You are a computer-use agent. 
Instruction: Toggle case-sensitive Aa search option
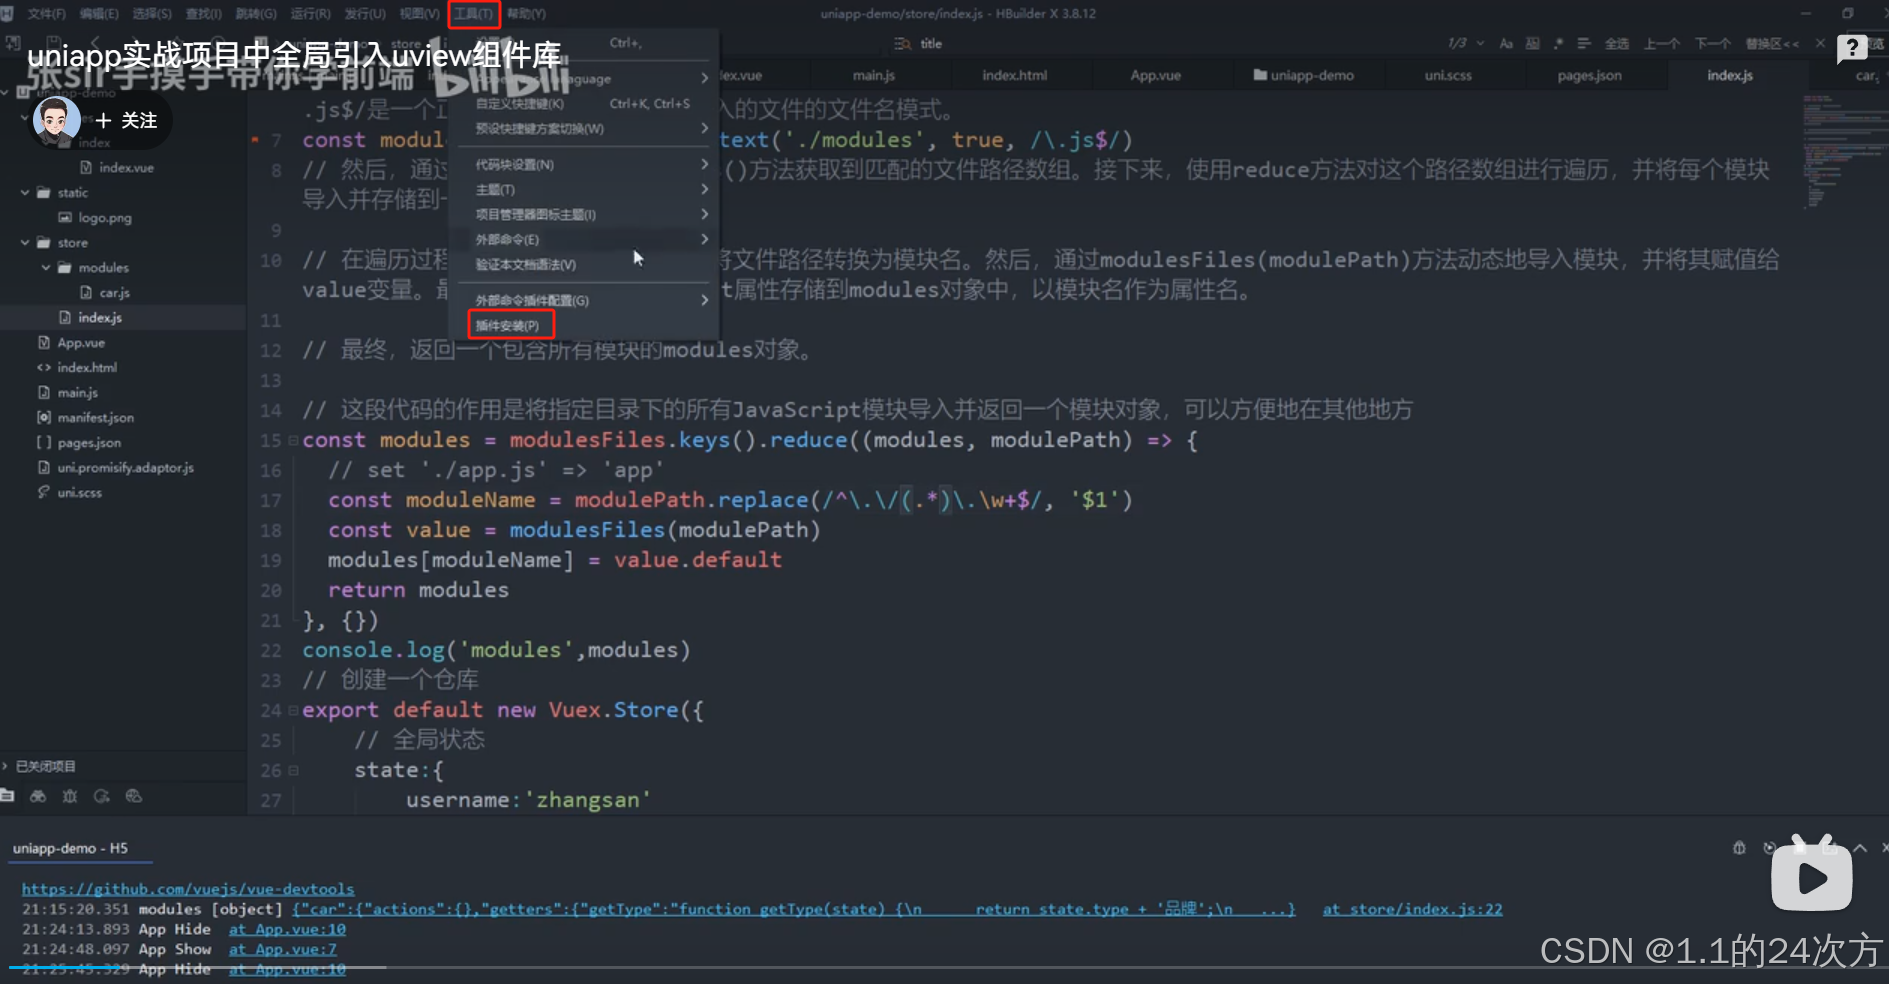1506,43
